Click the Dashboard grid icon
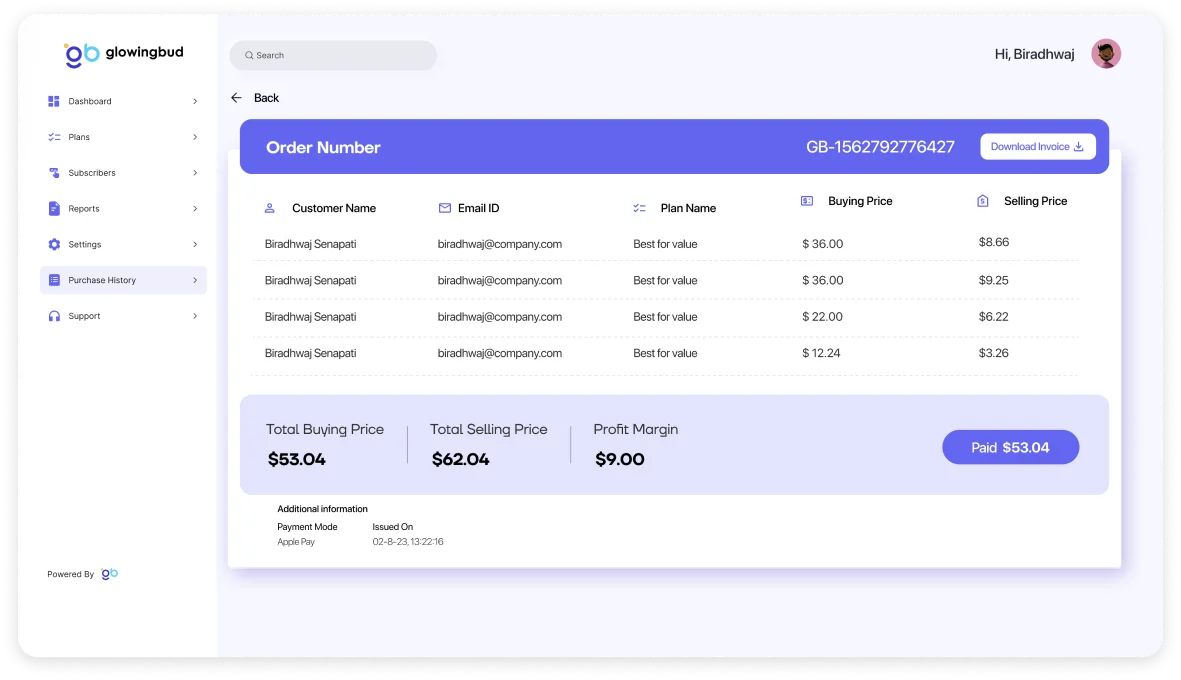This screenshot has width=1181, height=680. pos(54,101)
